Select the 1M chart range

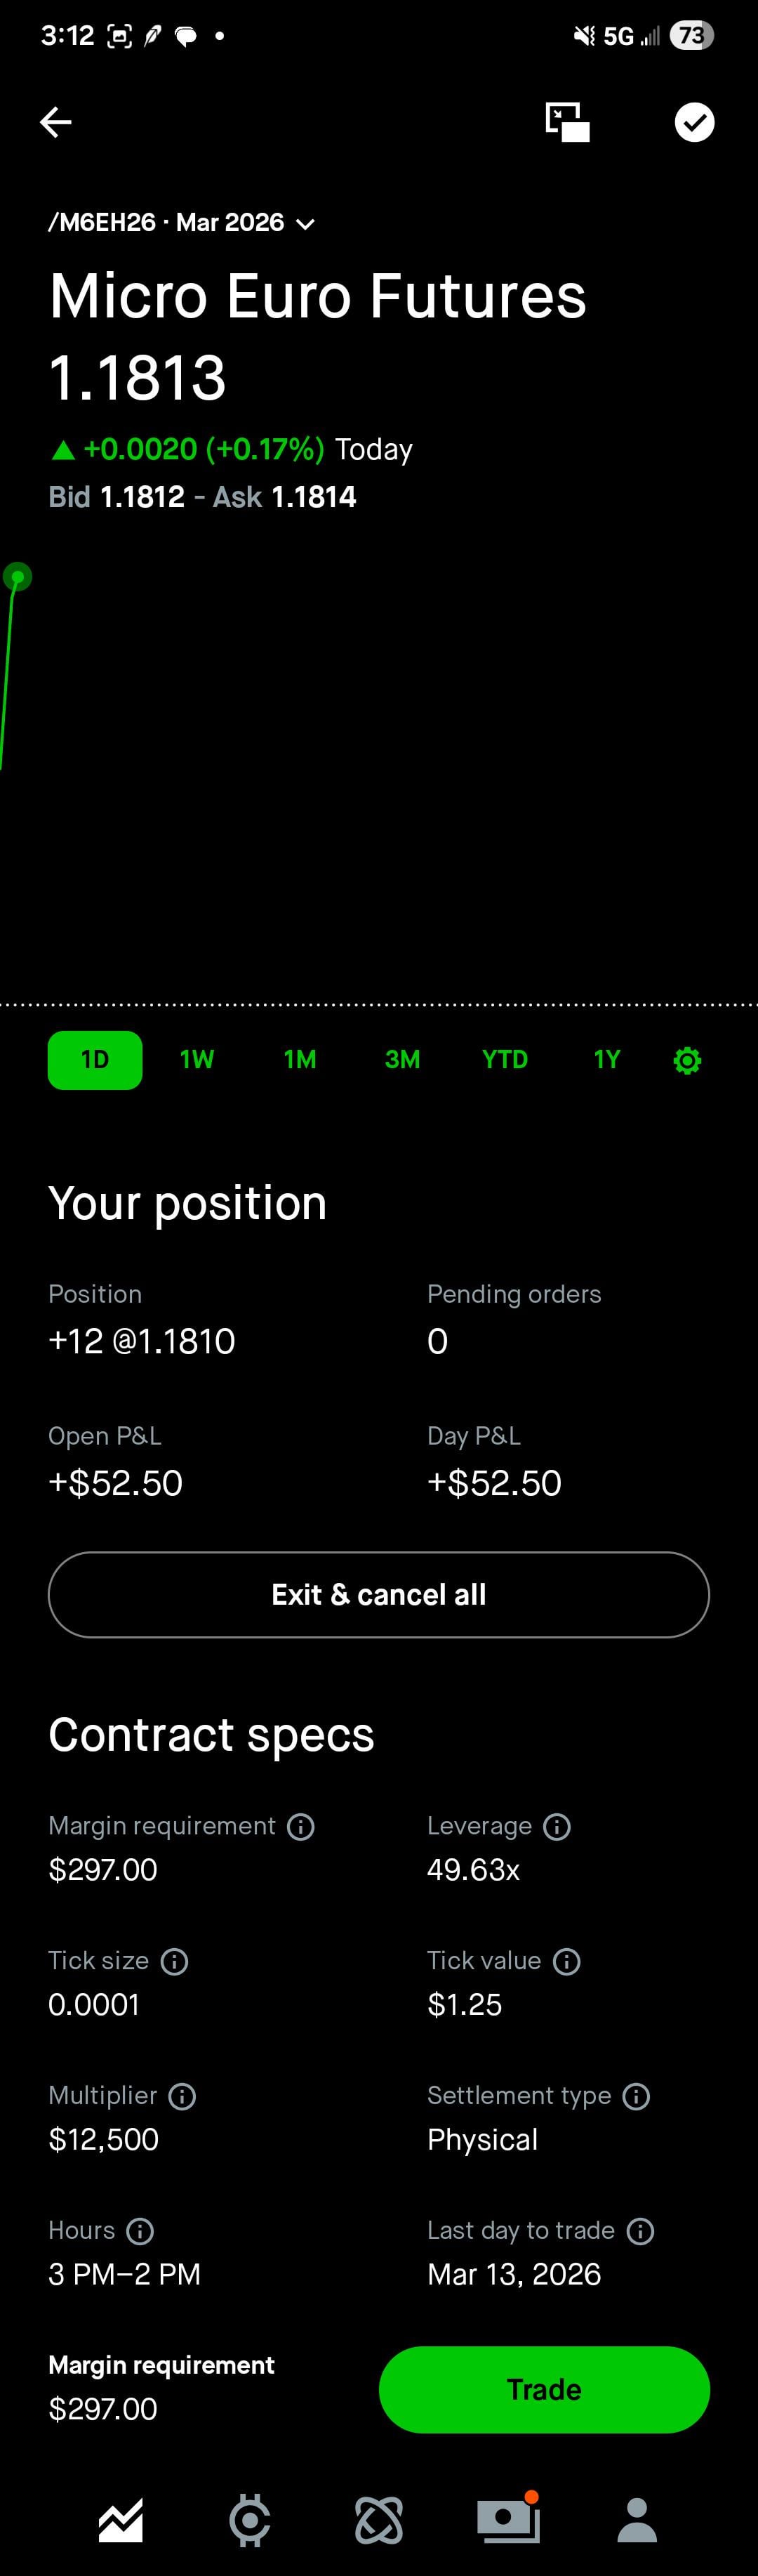click(300, 1060)
